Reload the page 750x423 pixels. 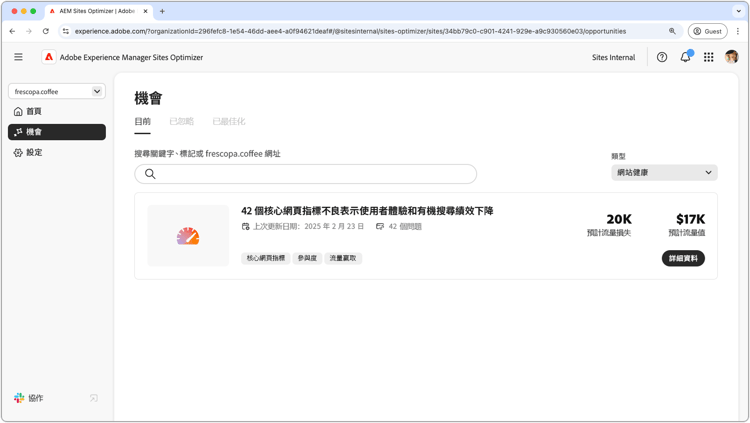click(x=45, y=31)
